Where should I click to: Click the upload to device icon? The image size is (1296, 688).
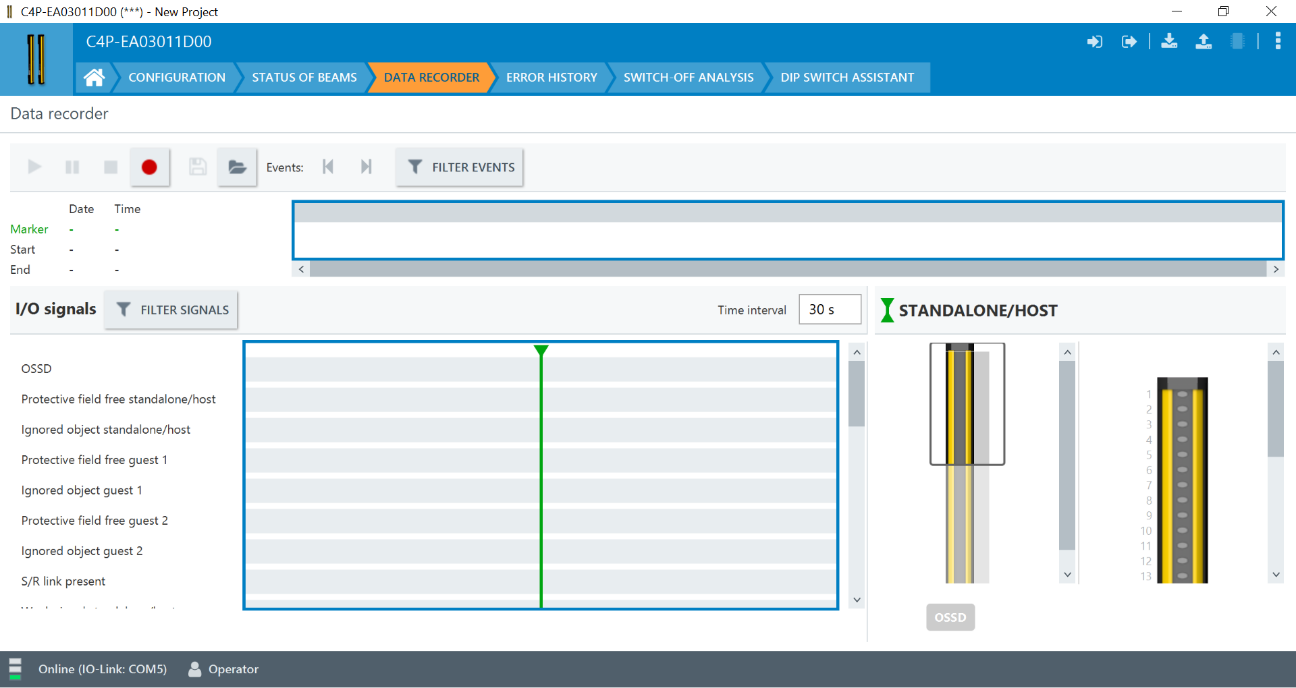(1204, 42)
